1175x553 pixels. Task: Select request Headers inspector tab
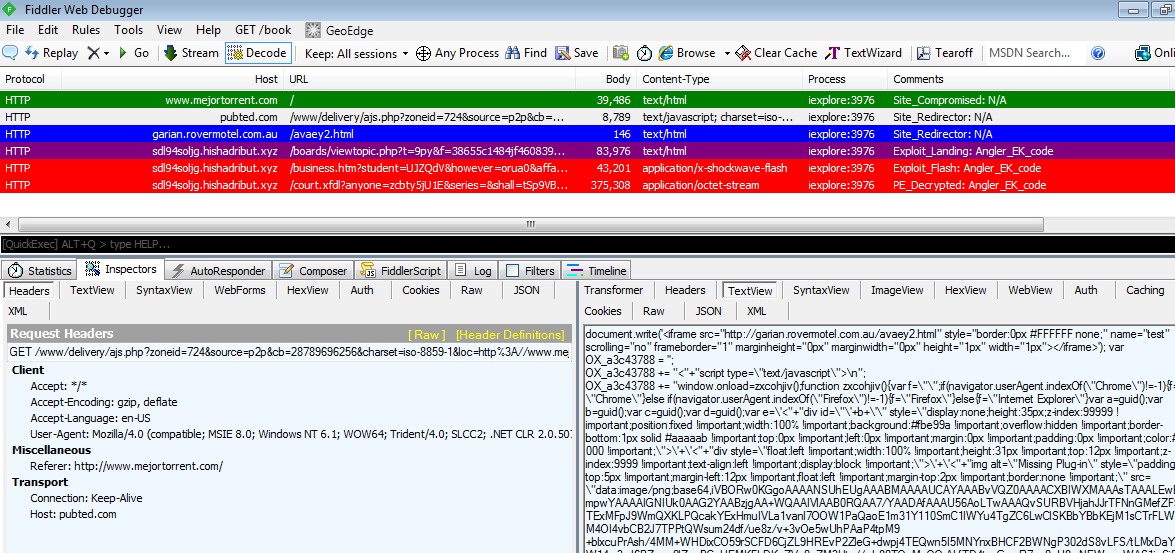click(x=30, y=291)
